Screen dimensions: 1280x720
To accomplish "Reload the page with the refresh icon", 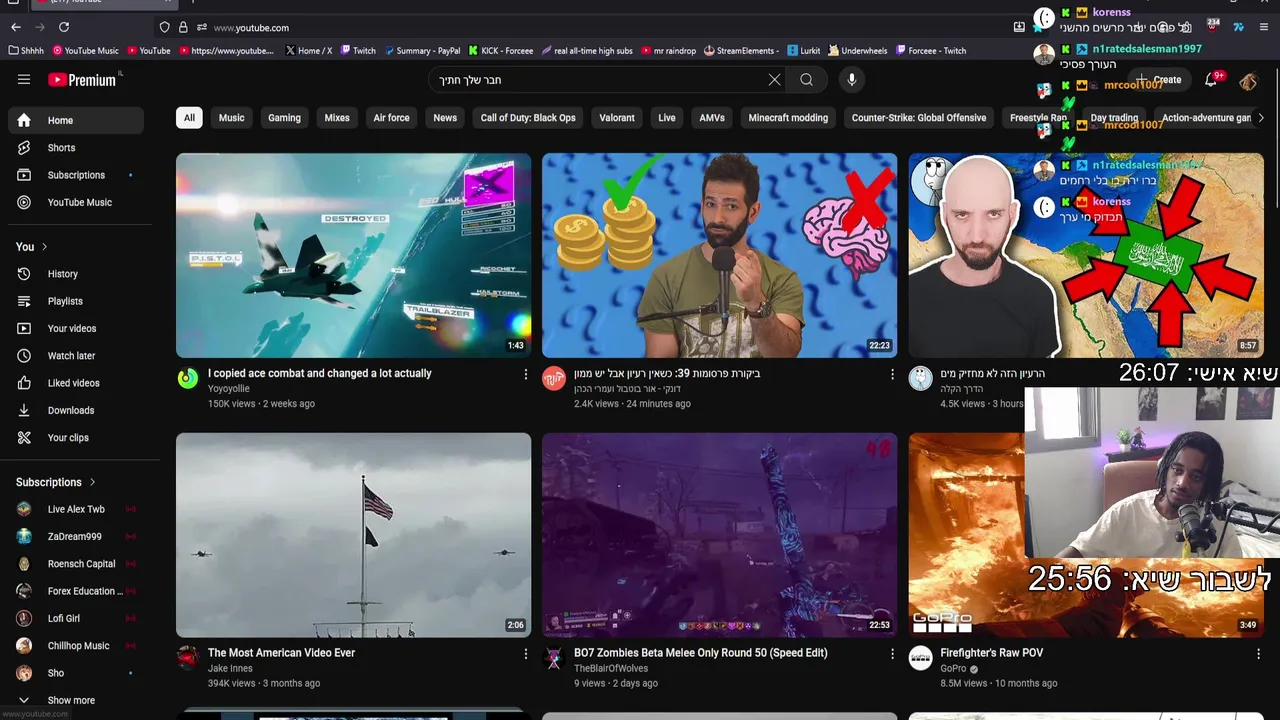I will (x=64, y=27).
